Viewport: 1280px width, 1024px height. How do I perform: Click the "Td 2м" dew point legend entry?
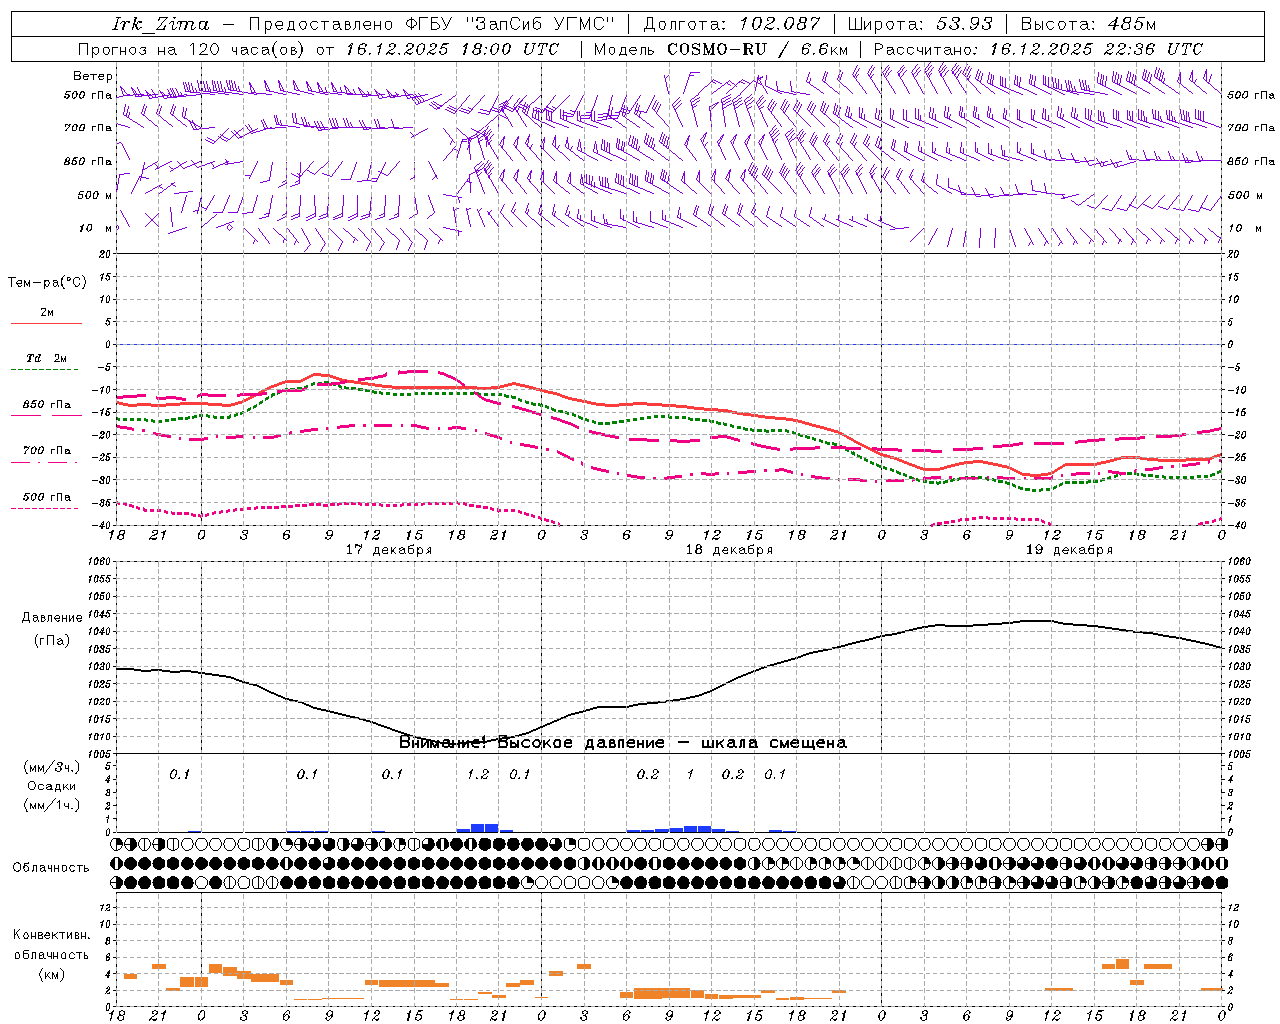pos(47,358)
